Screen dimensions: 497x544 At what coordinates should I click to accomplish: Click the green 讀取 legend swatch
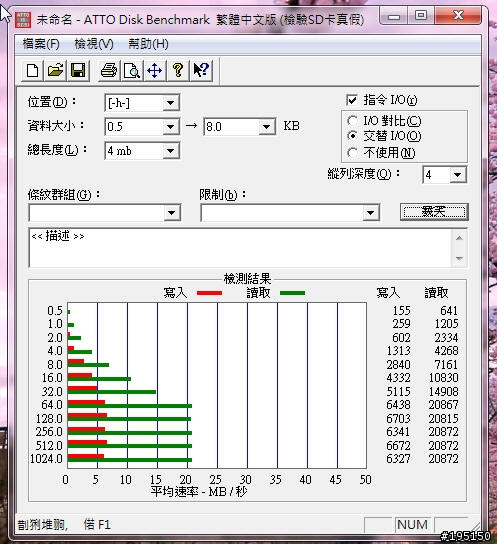pyautogui.click(x=292, y=293)
